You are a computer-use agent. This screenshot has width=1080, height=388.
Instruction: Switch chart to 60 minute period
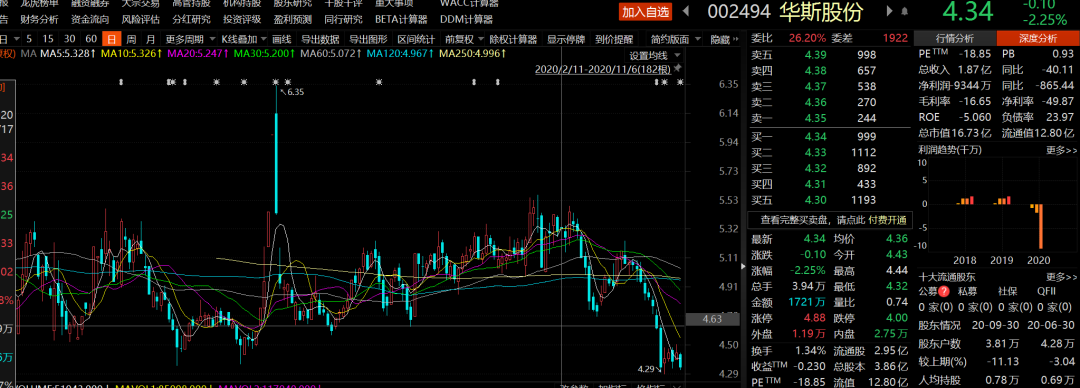coord(91,39)
